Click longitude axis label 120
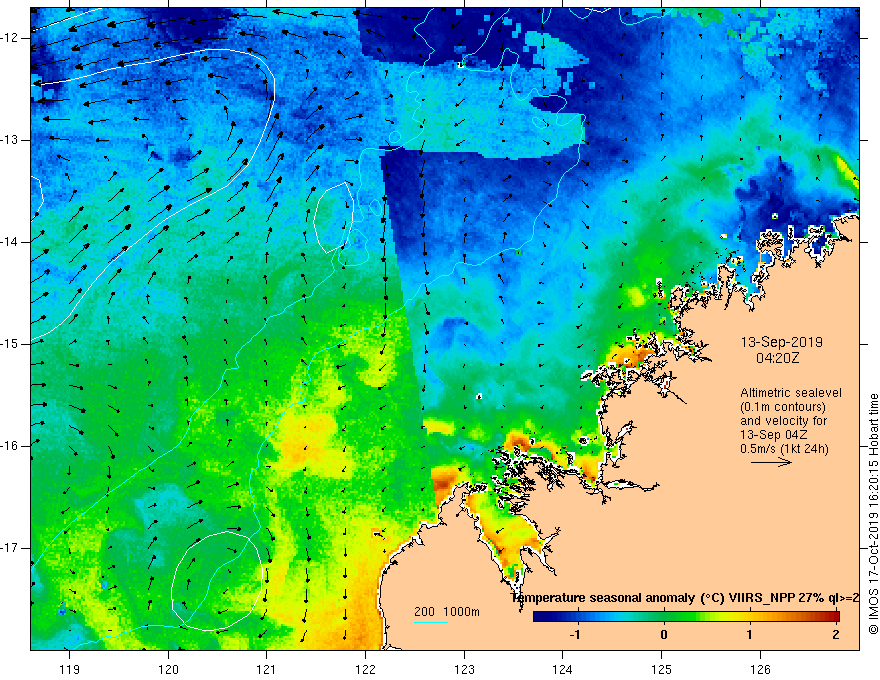This screenshot has height=680, width=880. (x=168, y=669)
